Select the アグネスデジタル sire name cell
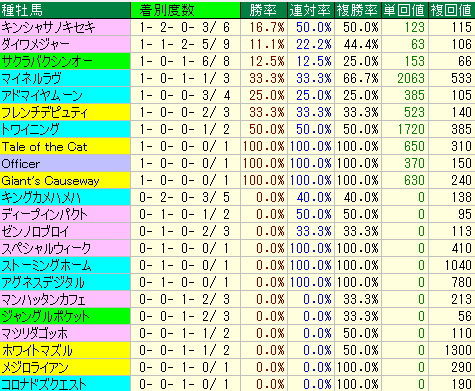The image size is (475, 391). click(x=65, y=282)
